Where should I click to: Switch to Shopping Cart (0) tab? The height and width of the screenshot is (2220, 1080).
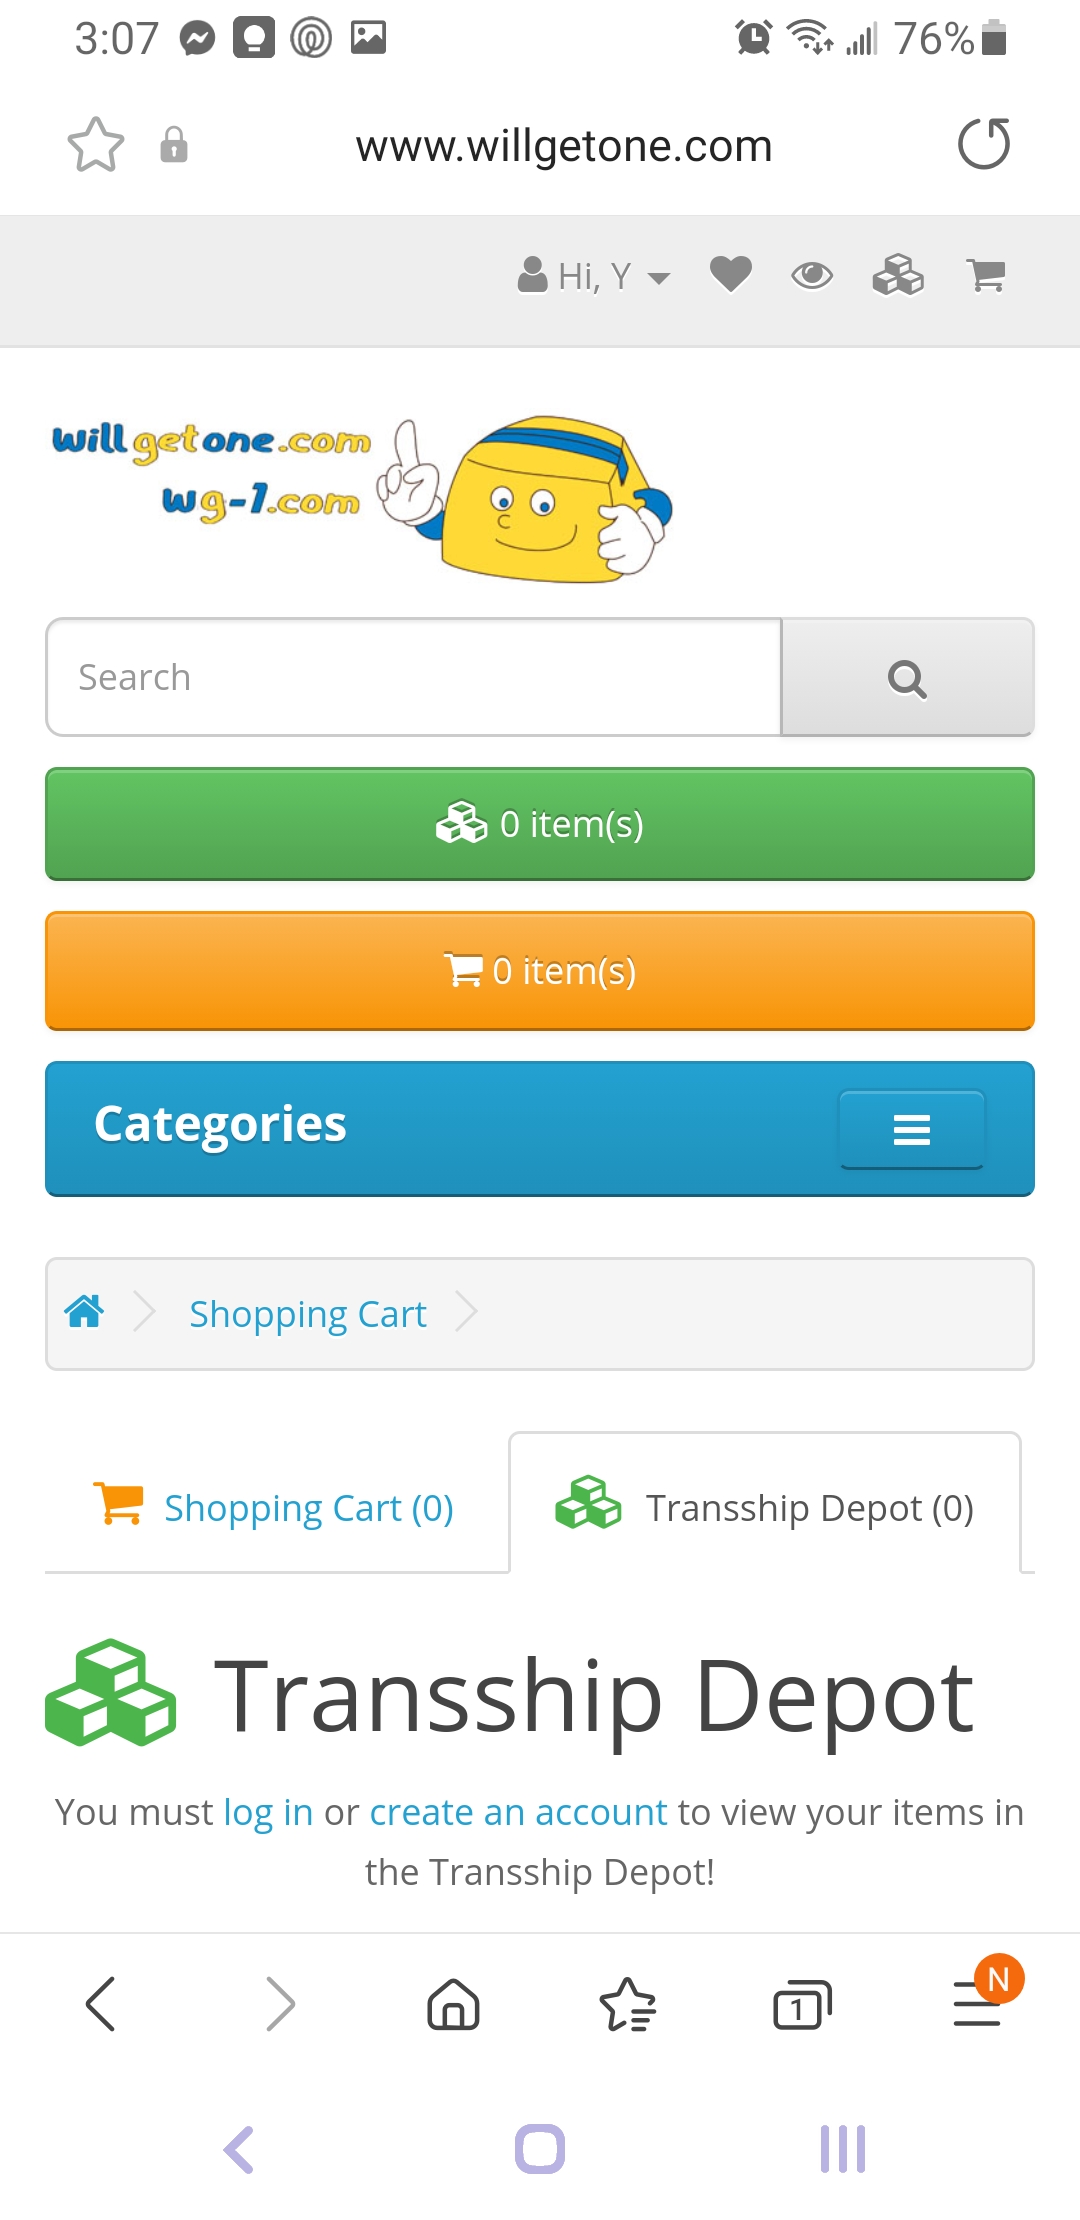(x=274, y=1507)
